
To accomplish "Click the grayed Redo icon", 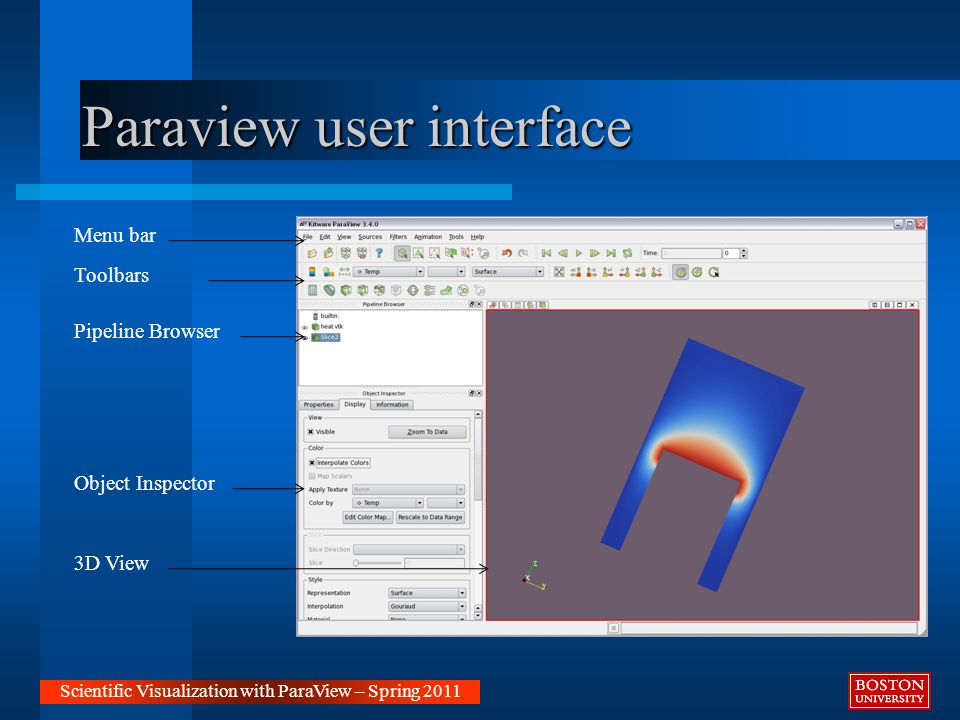I will (x=523, y=253).
